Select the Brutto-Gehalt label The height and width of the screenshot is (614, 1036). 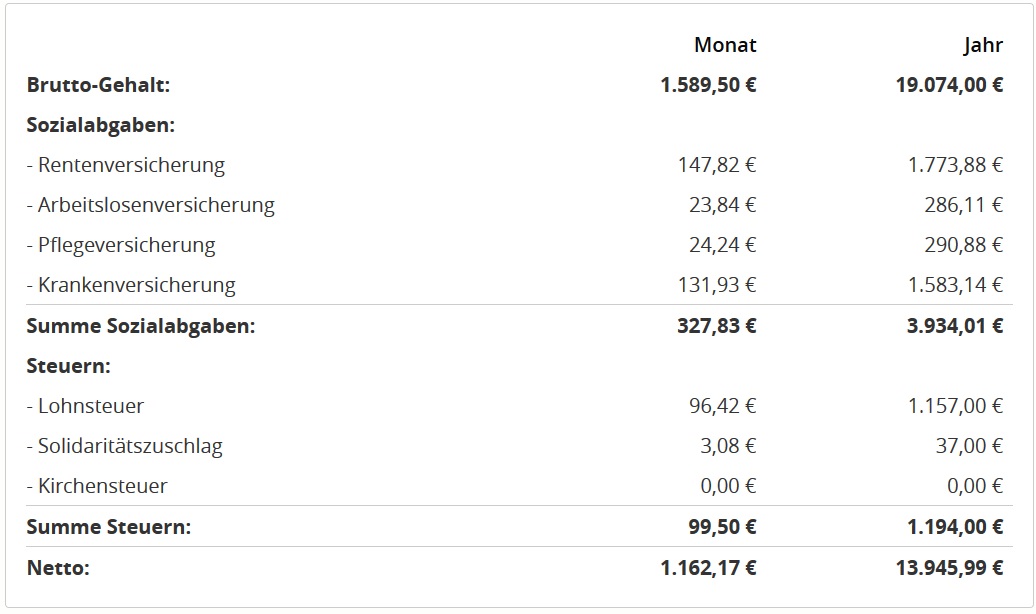(x=98, y=85)
